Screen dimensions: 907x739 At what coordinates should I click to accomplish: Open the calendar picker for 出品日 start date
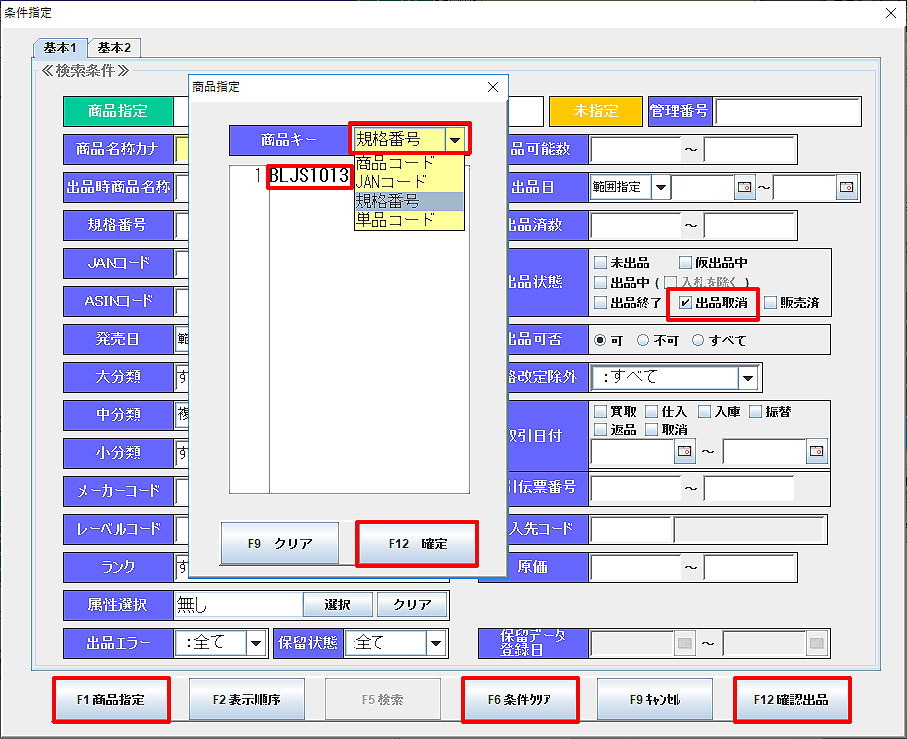pyautogui.click(x=744, y=188)
